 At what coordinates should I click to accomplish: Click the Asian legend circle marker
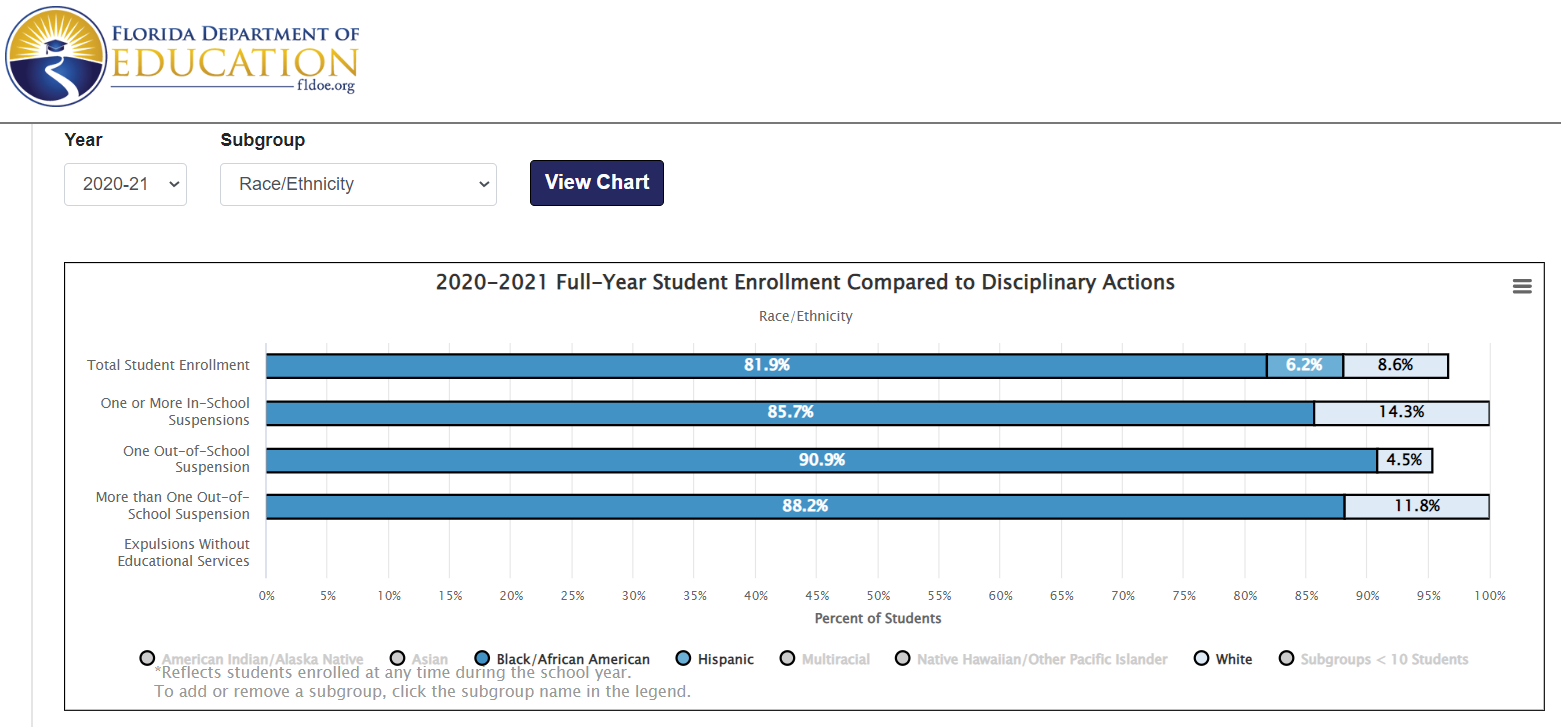coord(397,659)
